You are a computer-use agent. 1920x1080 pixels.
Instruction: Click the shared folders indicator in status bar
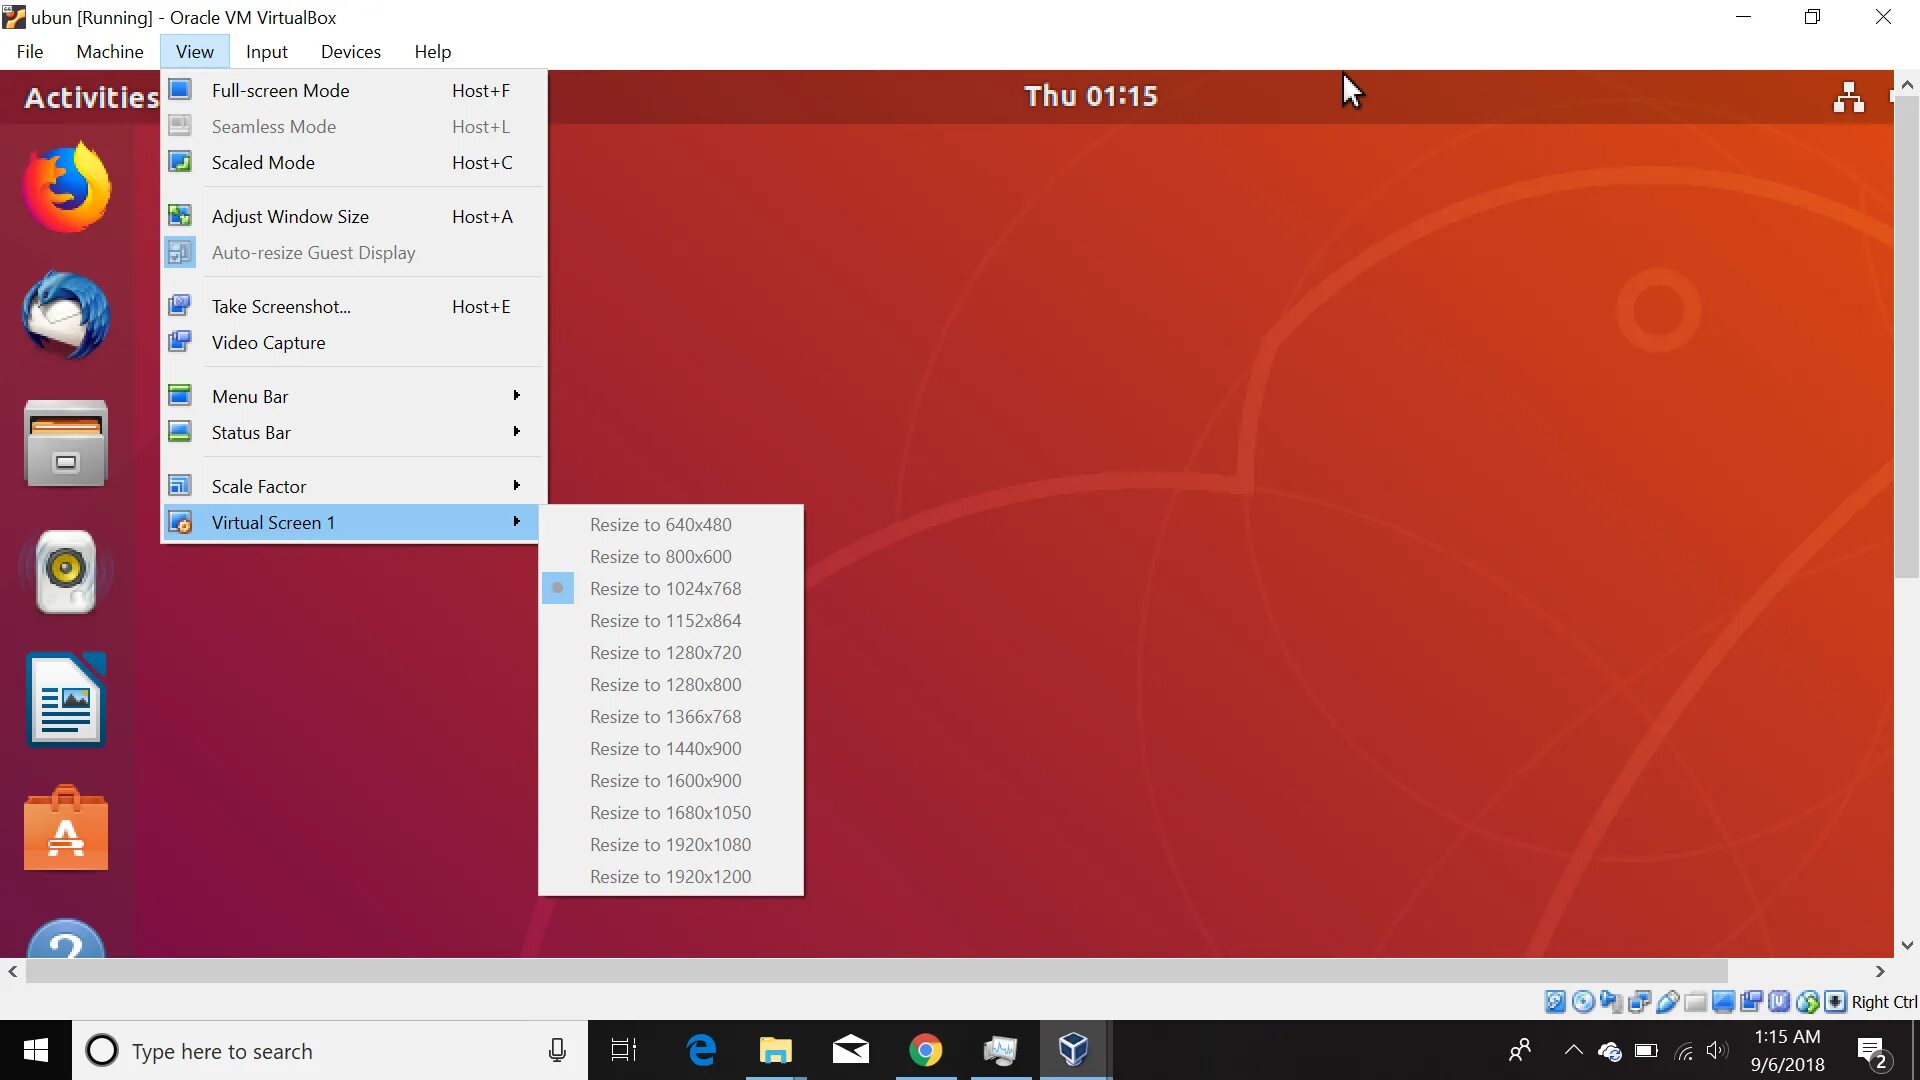[1695, 1002]
